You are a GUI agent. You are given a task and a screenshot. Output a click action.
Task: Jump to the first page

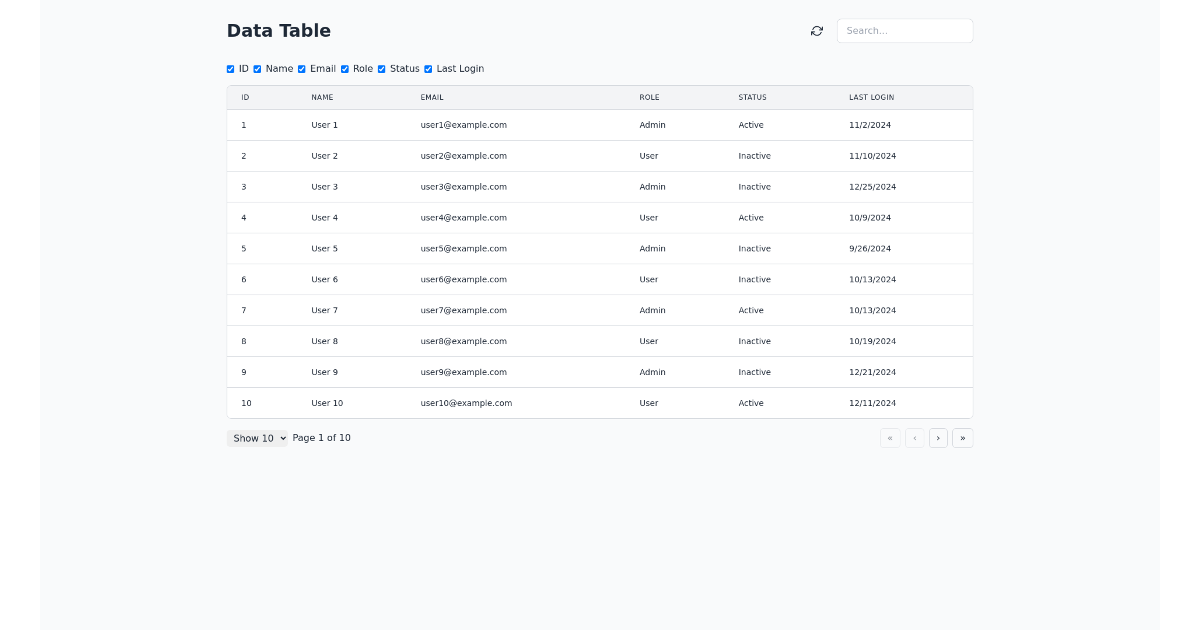[x=890, y=437]
